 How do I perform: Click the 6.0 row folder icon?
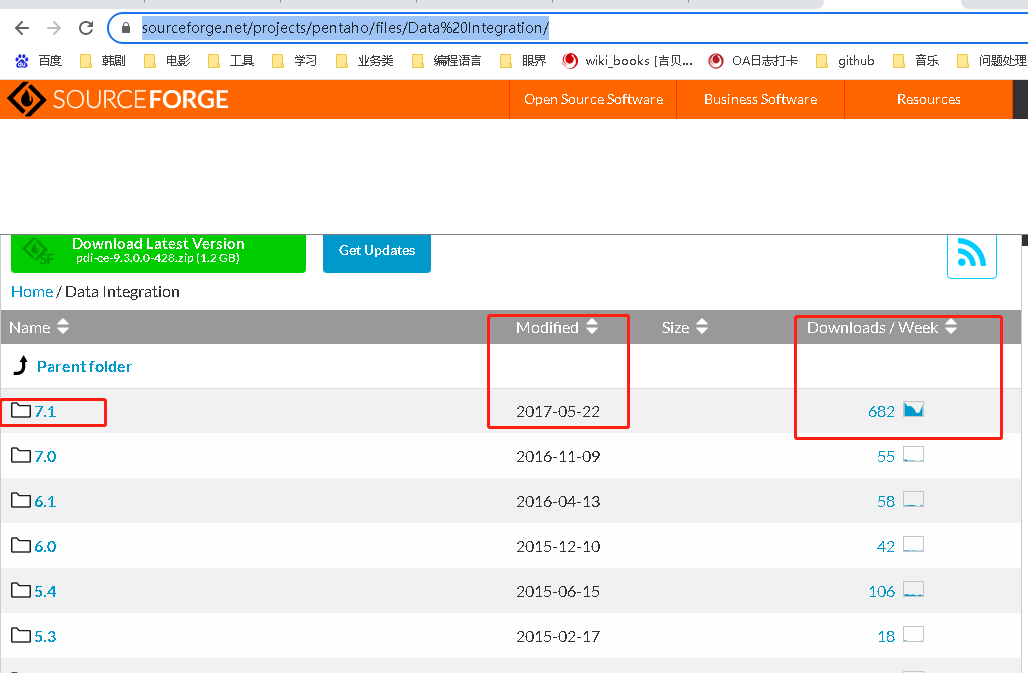[21, 545]
